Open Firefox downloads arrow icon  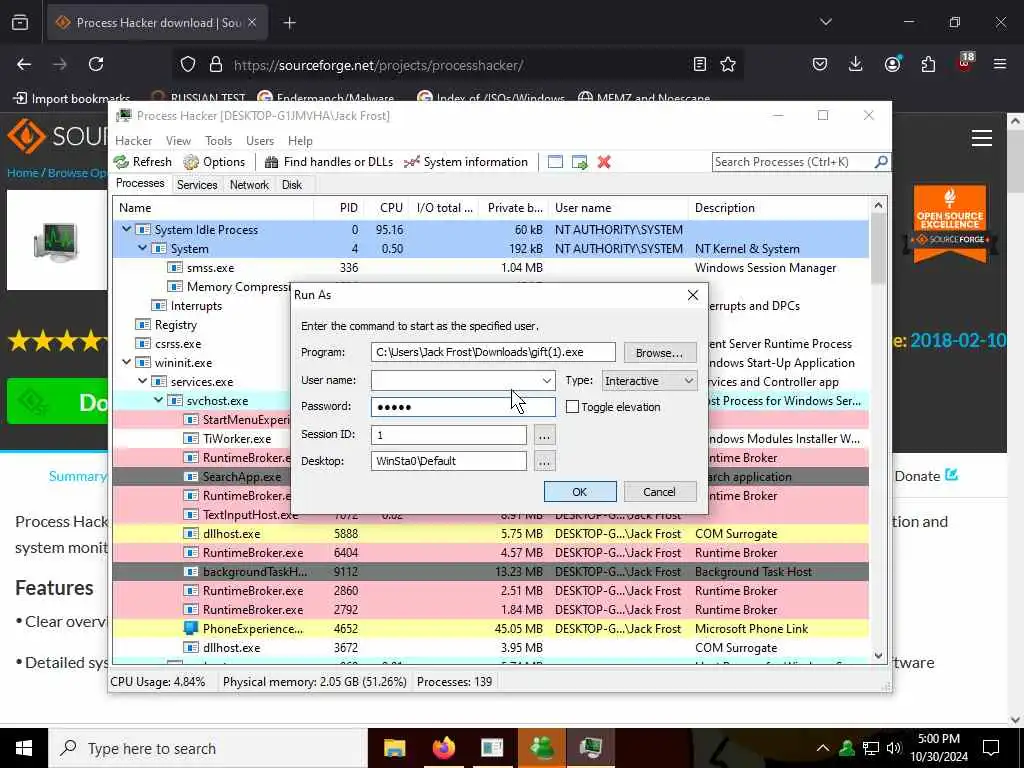coord(856,64)
